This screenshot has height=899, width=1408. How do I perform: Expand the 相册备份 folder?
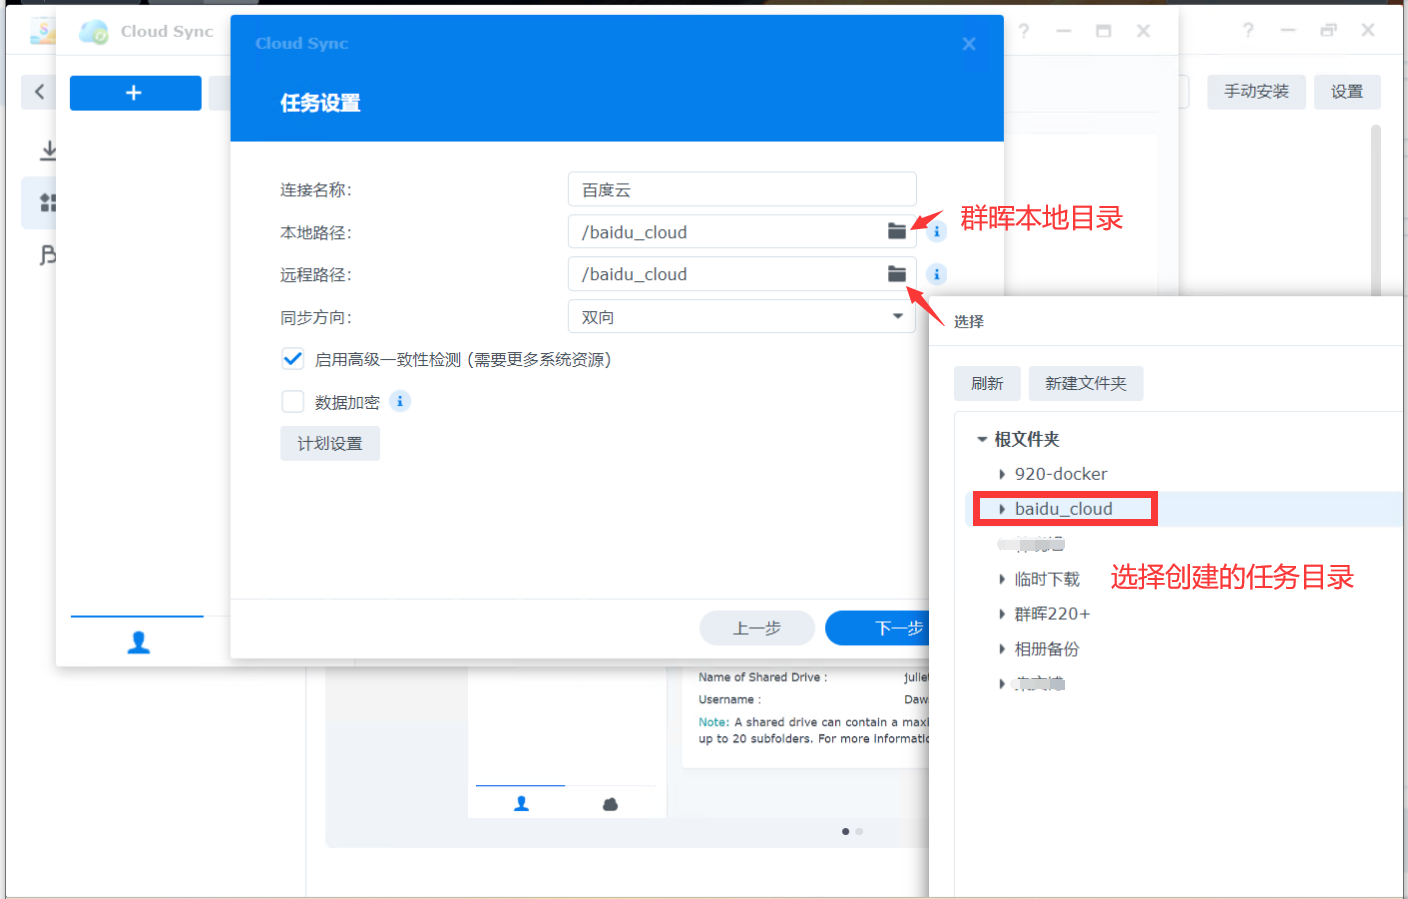(x=1002, y=649)
